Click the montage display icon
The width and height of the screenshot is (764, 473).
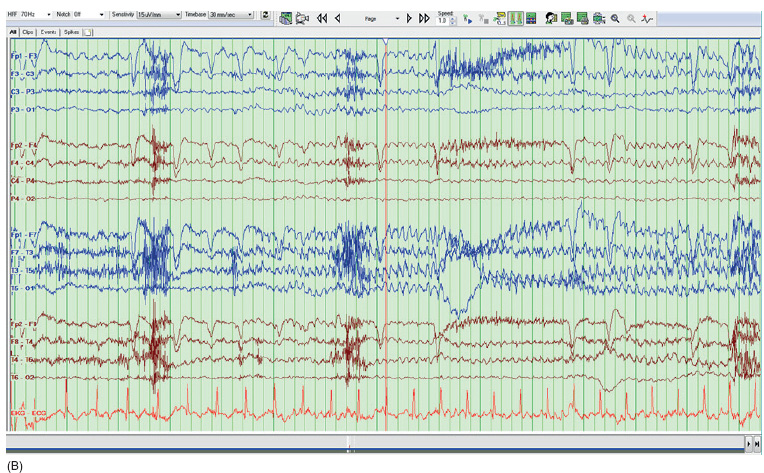click(286, 18)
